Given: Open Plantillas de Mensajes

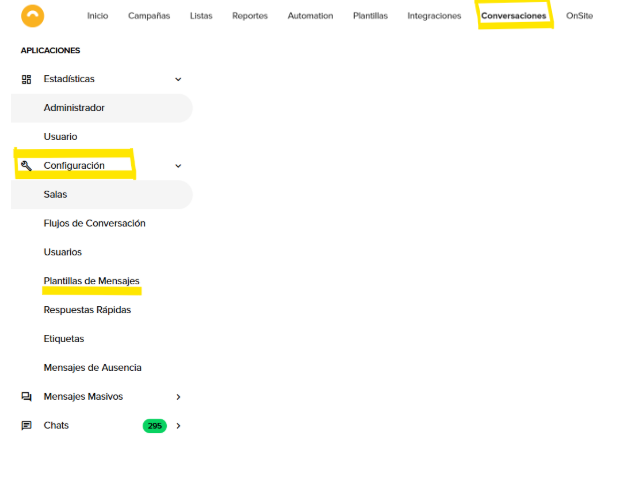Looking at the screenshot, I should click(x=91, y=281).
